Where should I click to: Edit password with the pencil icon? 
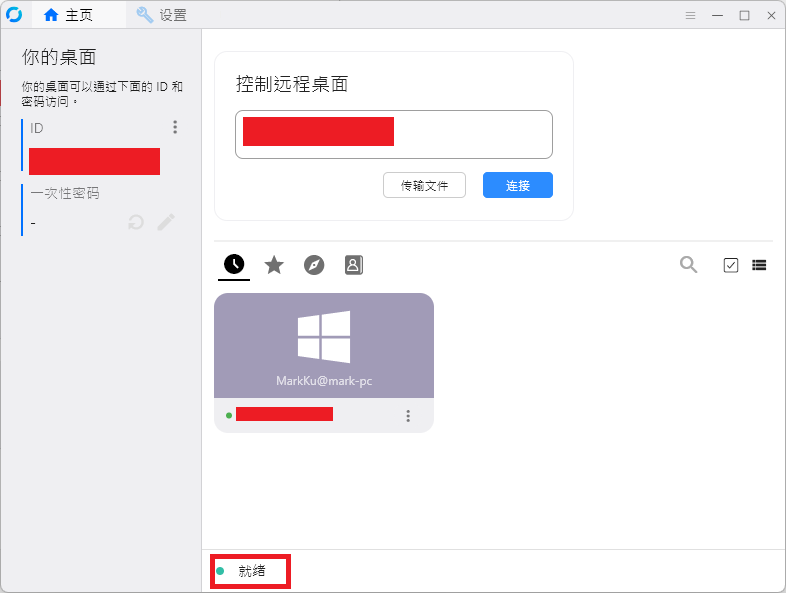coord(166,222)
